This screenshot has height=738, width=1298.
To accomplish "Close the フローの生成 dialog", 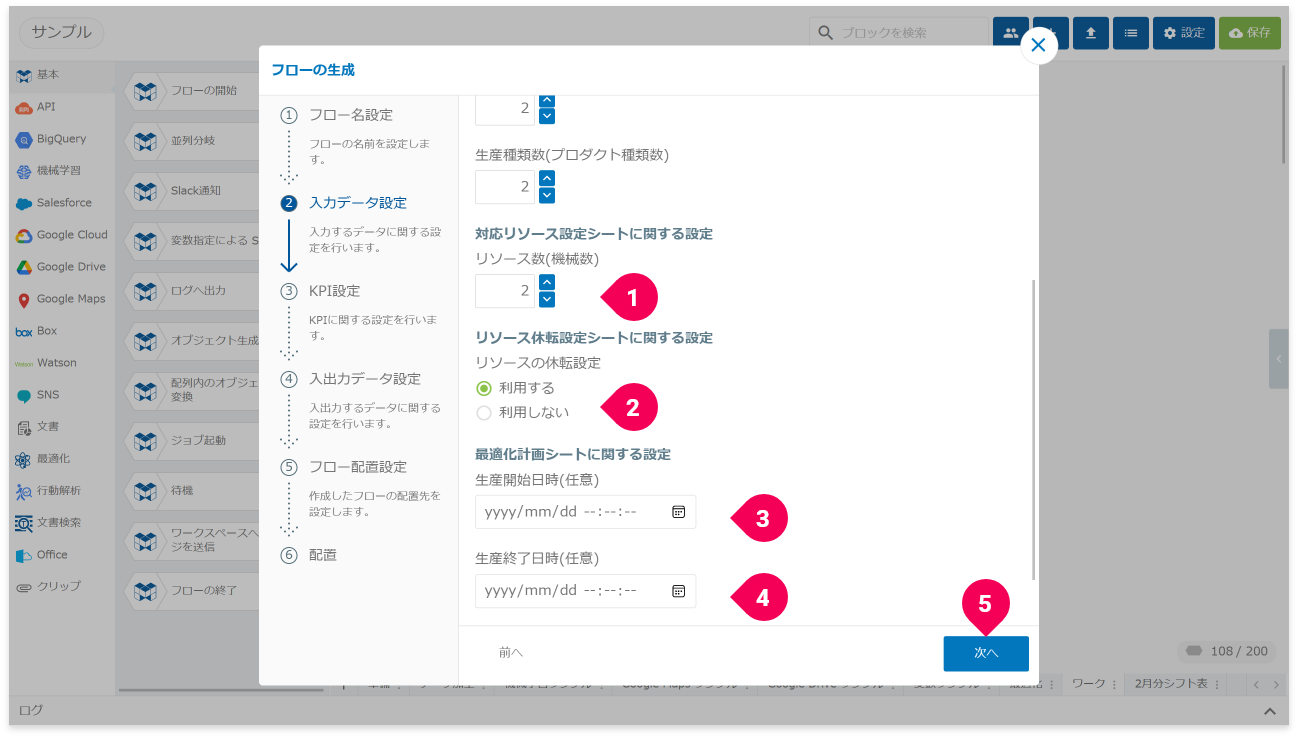I will point(1039,45).
